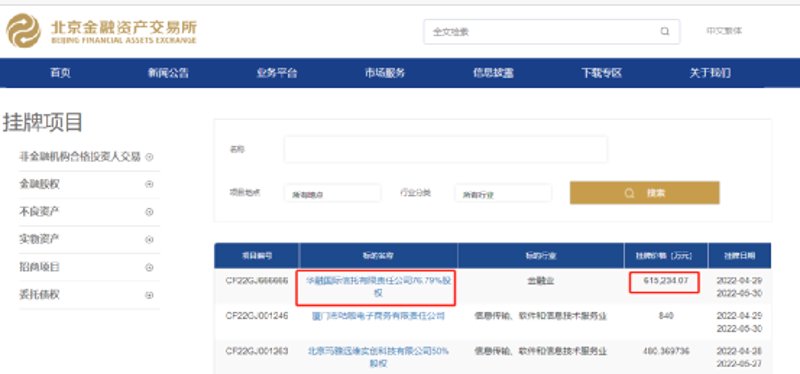The height and width of the screenshot is (374, 800).
Task: Switch language via 中文繁体 link
Action: pos(724,31)
